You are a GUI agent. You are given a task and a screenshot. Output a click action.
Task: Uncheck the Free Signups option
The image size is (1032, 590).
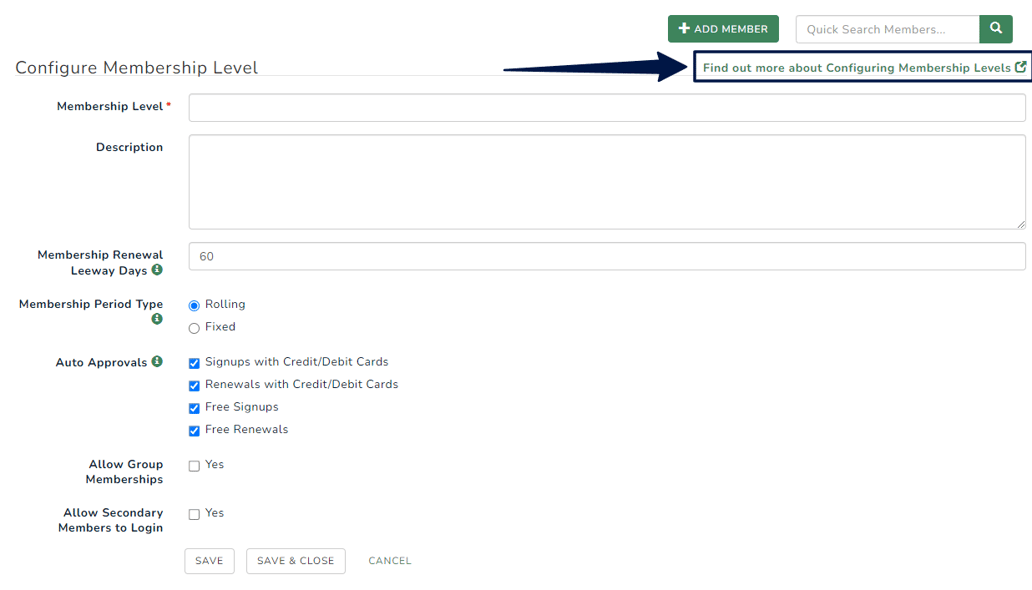pos(194,408)
